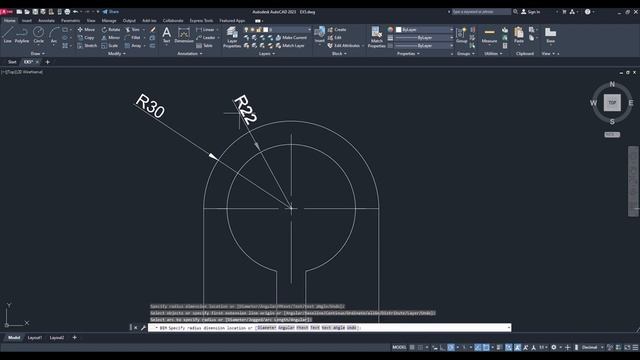The image size is (640, 360).
Task: Open the ByLayer linetype dropdown
Action: (424, 46)
